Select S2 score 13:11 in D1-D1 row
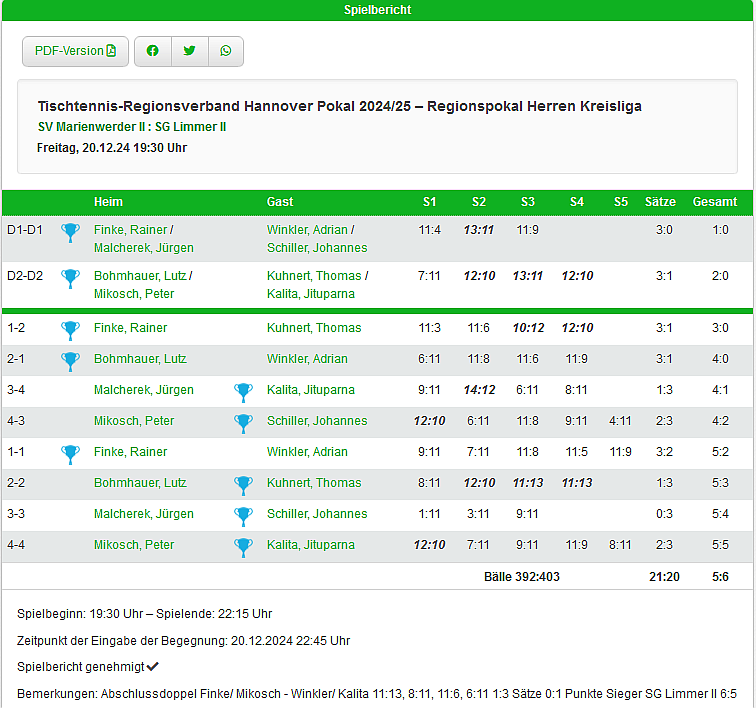This screenshot has width=756, height=708. [x=479, y=230]
